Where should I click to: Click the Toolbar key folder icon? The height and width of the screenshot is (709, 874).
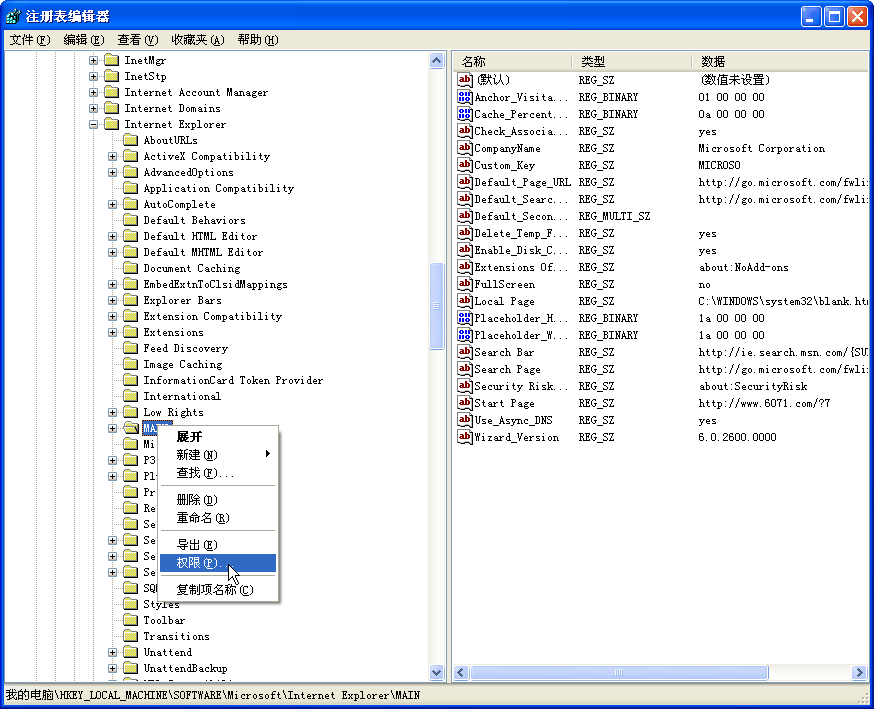point(130,620)
